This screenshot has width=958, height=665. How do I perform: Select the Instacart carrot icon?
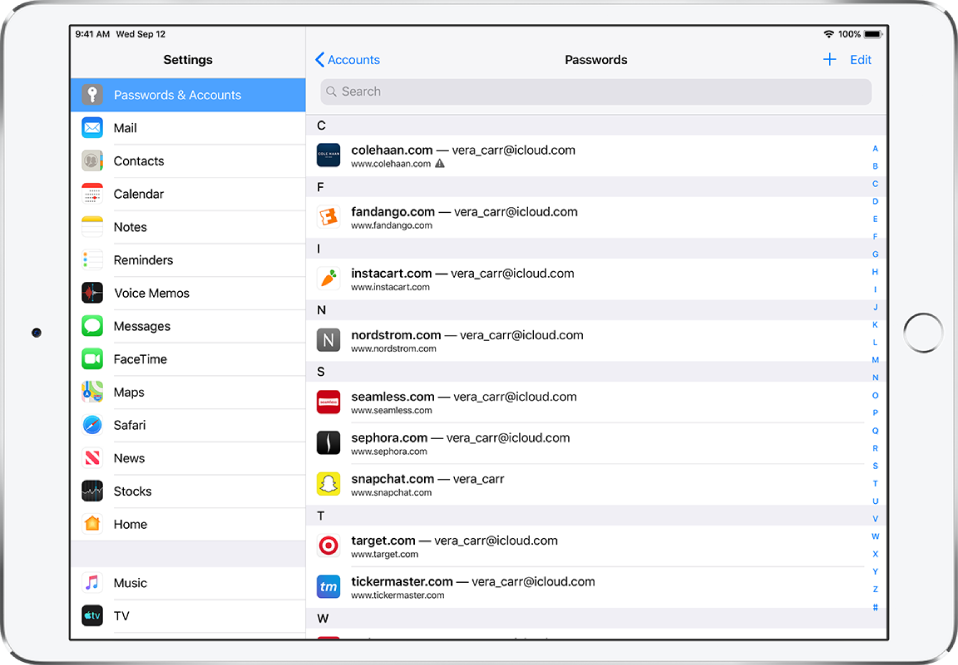(328, 279)
